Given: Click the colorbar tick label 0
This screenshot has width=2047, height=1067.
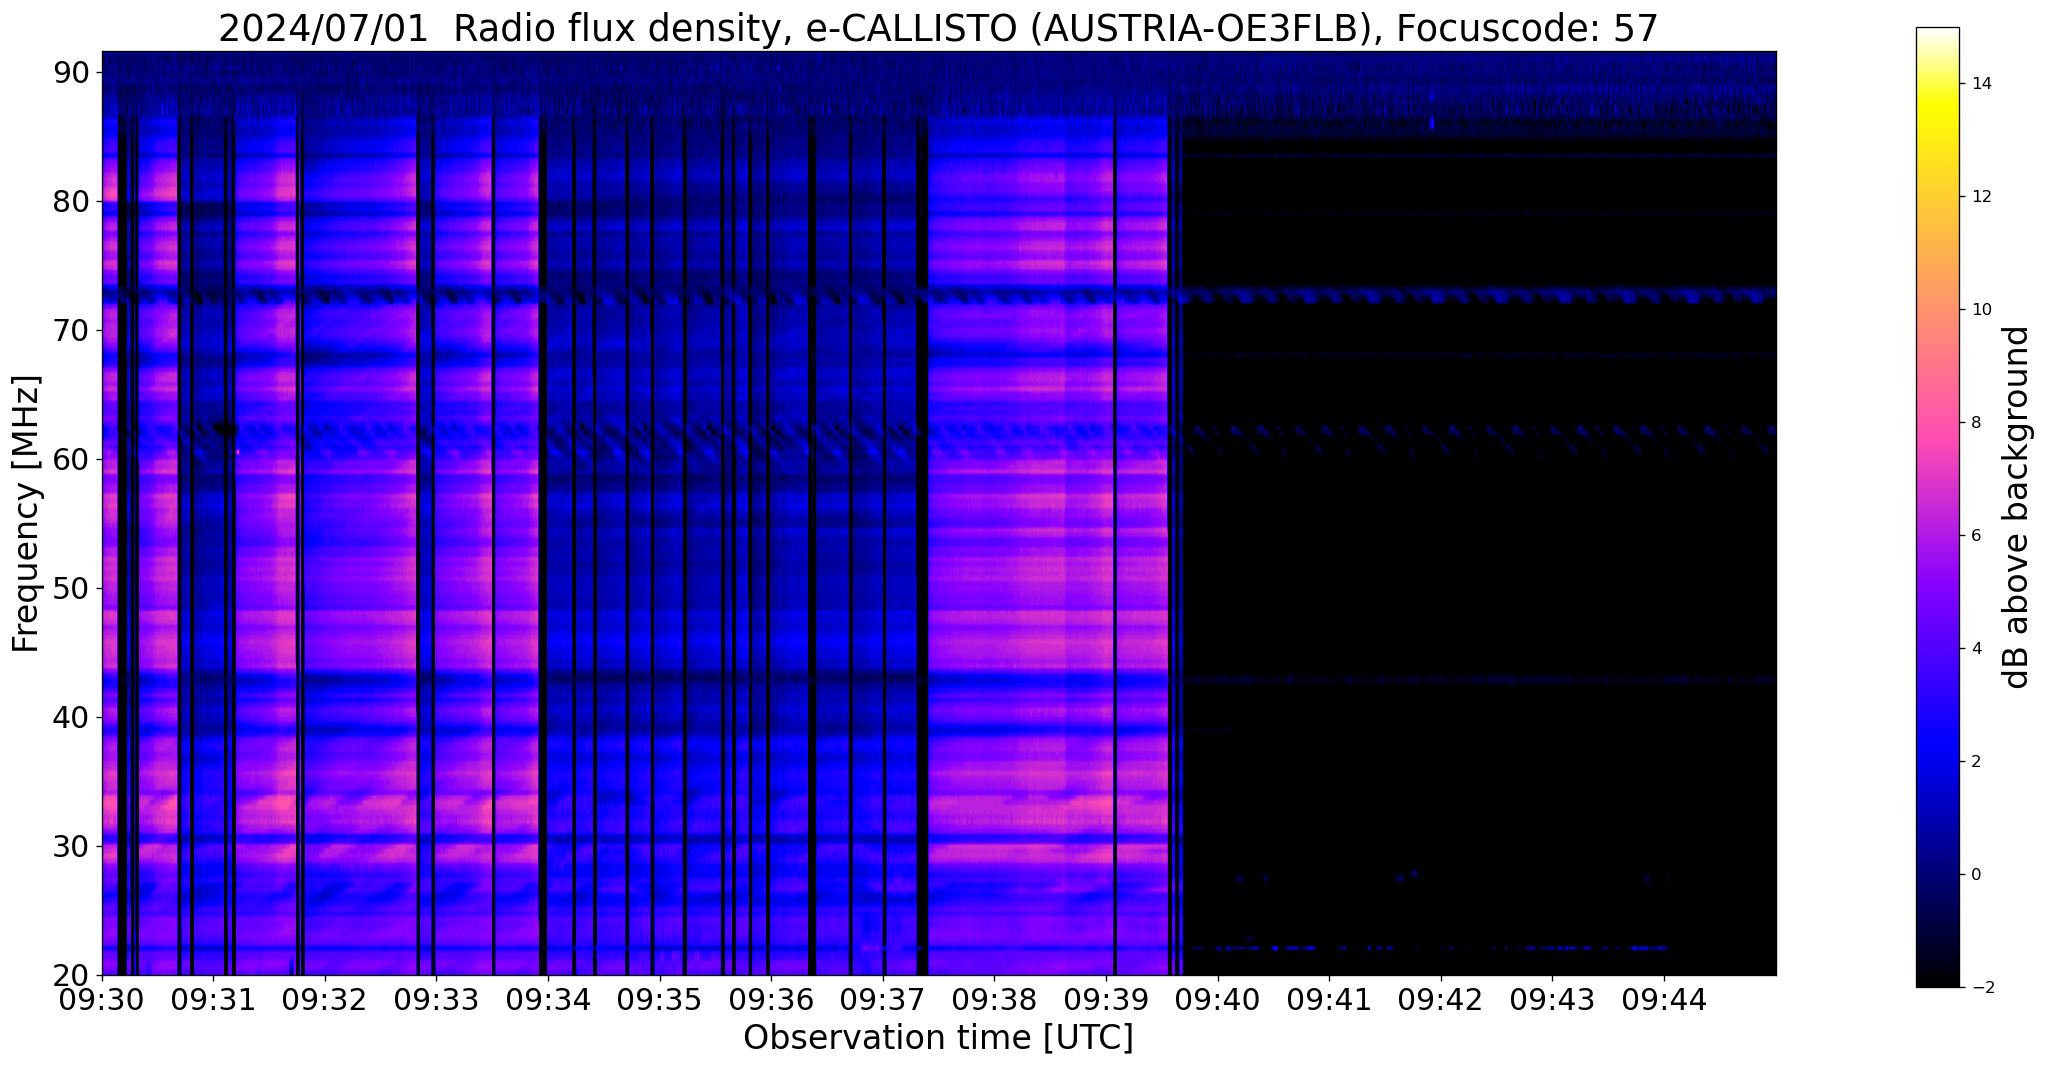Looking at the screenshot, I should [1974, 875].
